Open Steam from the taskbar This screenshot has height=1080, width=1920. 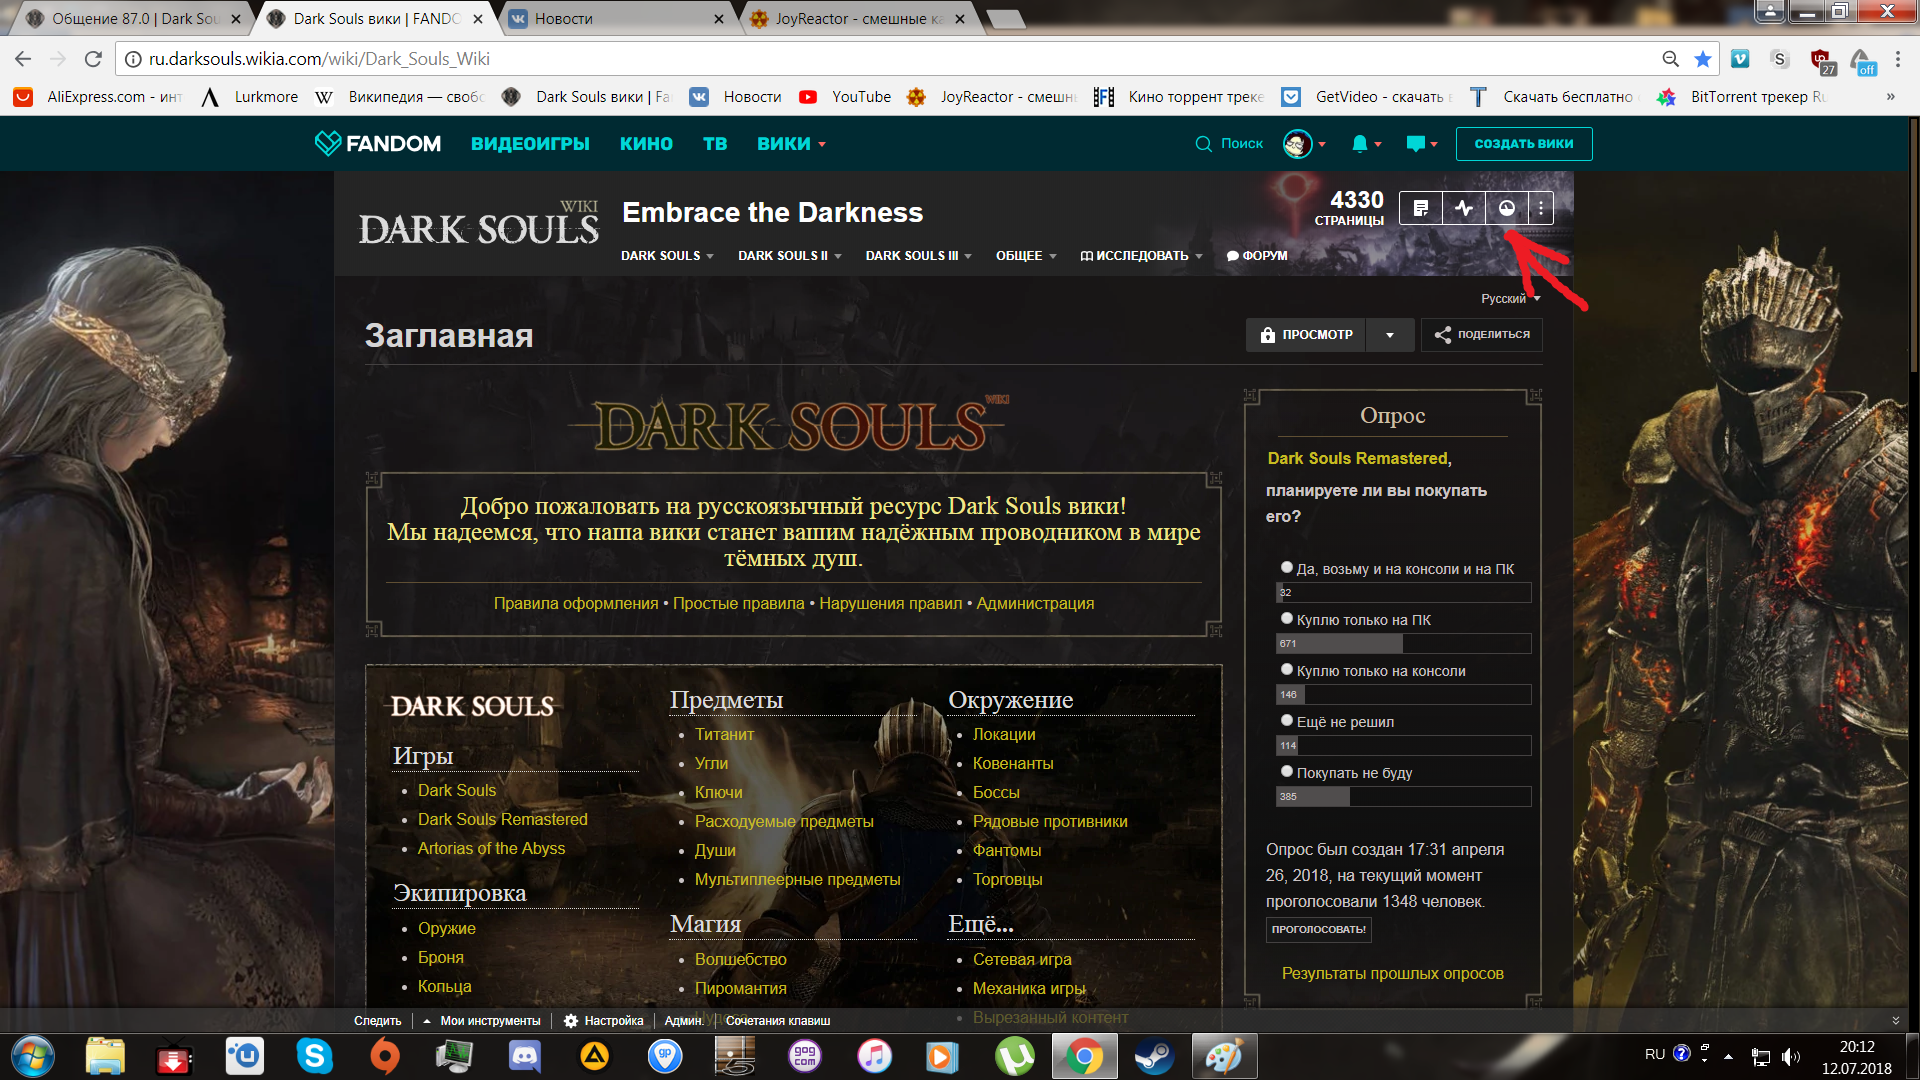pos(1154,1056)
